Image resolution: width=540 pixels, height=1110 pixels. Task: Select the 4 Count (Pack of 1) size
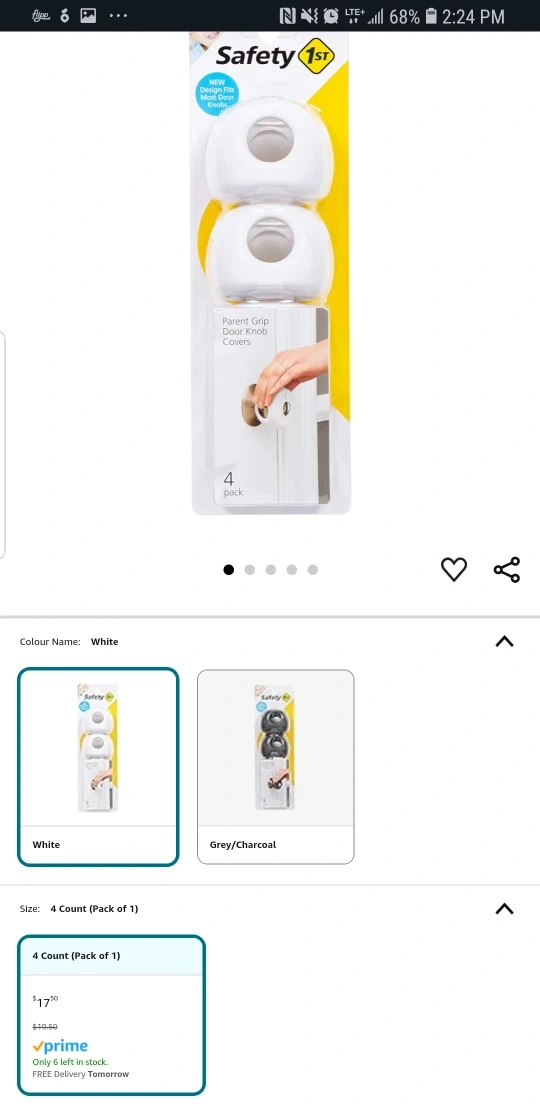[x=112, y=1015]
